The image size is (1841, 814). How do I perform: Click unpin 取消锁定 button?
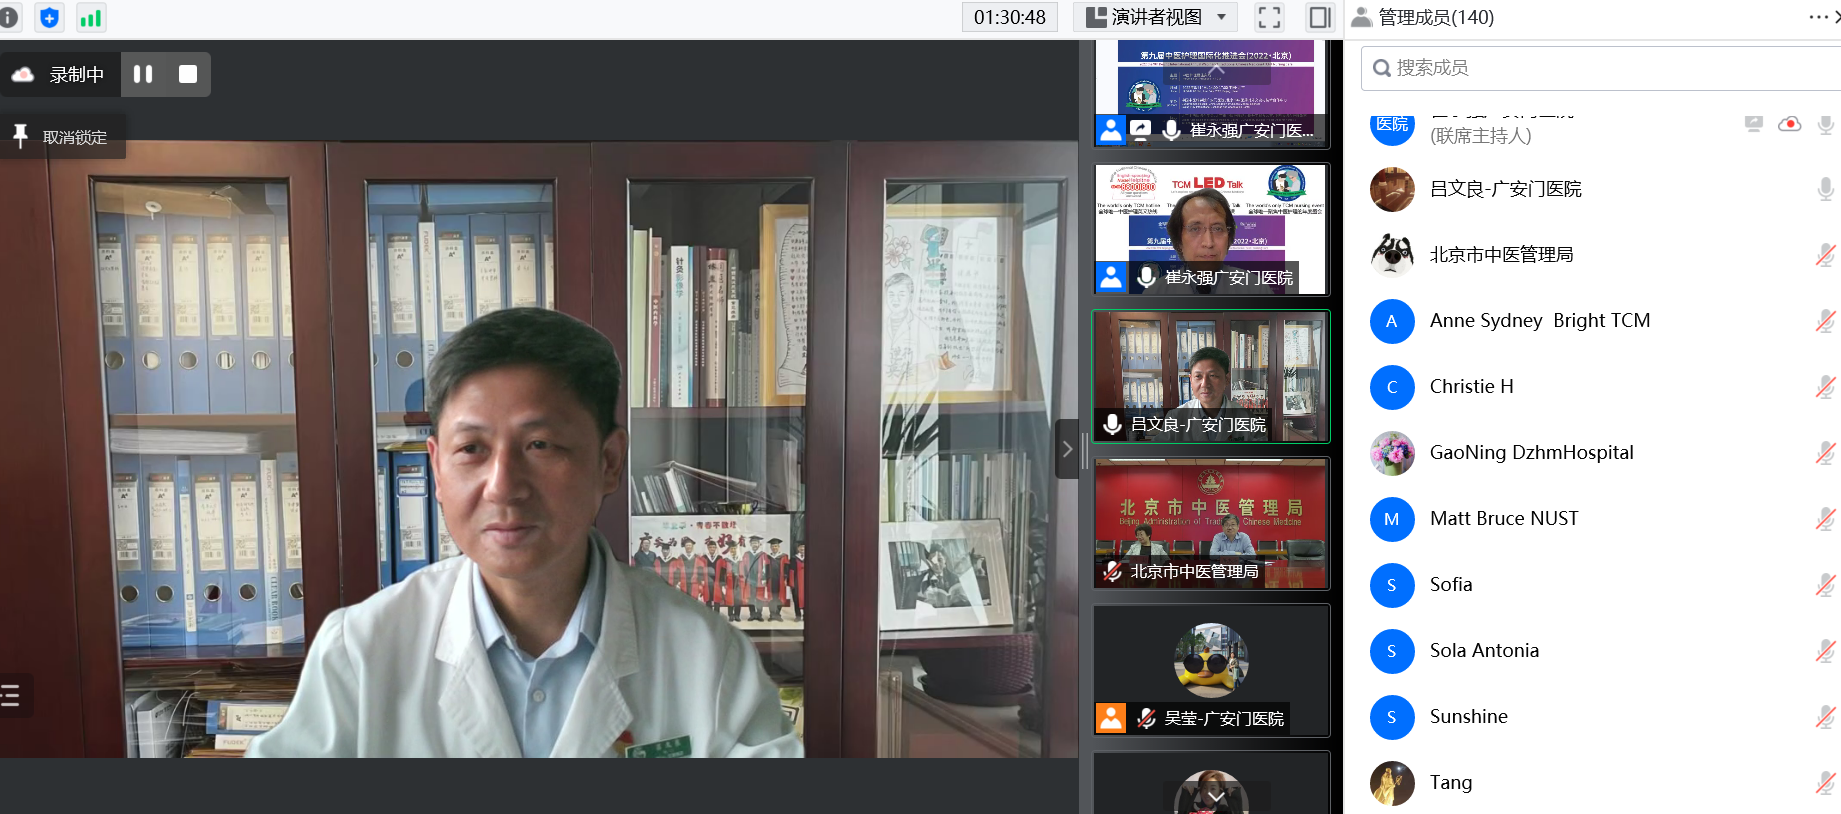pyautogui.click(x=62, y=137)
